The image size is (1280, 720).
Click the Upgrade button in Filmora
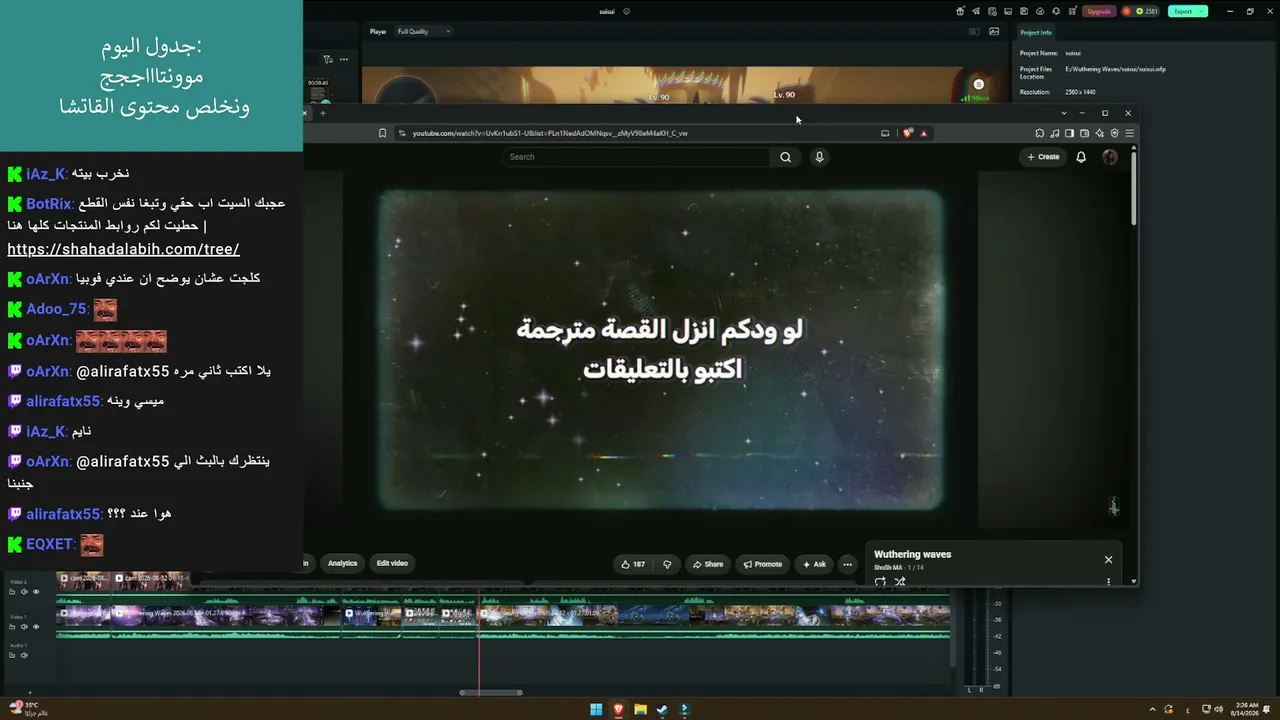coord(1100,11)
